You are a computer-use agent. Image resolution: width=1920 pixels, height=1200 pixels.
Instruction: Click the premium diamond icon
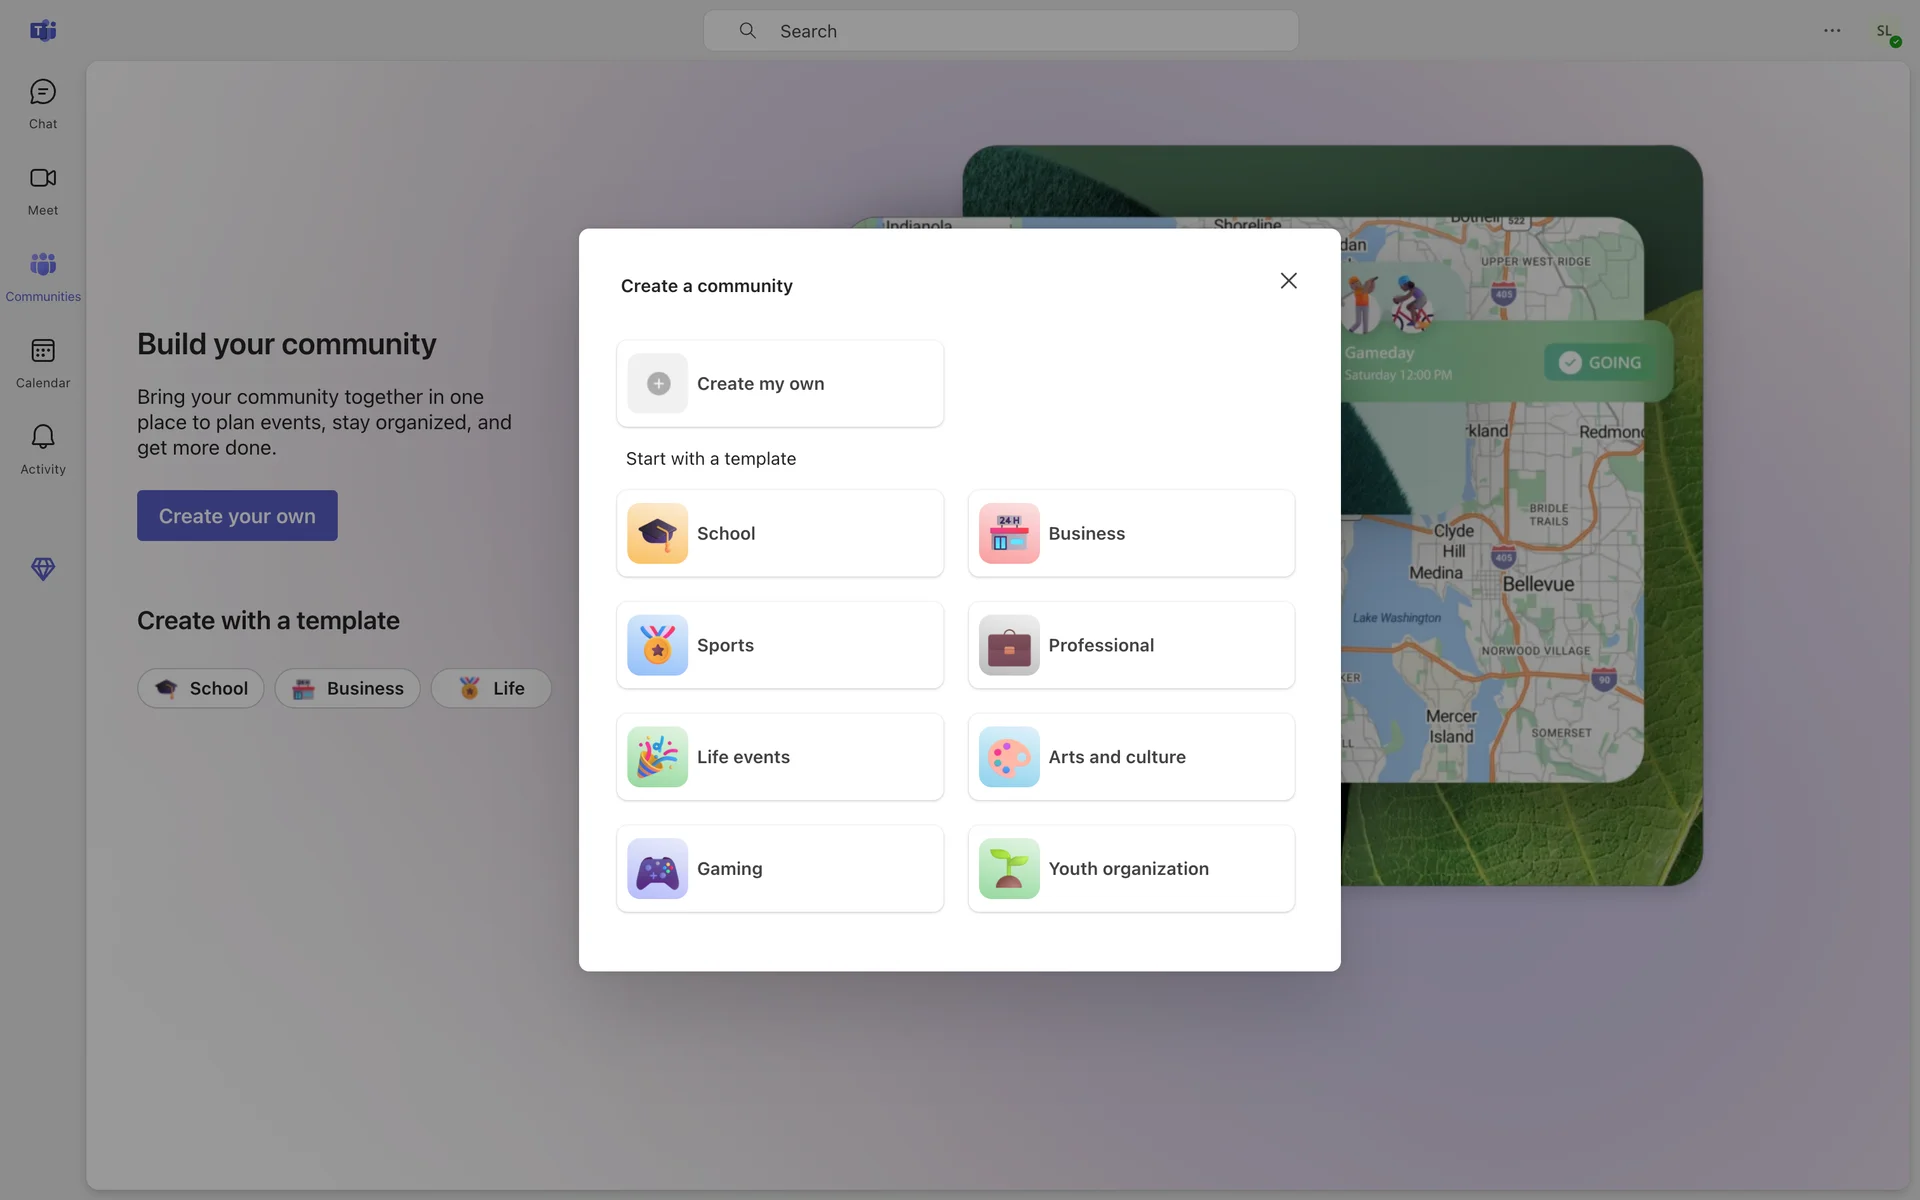43,569
